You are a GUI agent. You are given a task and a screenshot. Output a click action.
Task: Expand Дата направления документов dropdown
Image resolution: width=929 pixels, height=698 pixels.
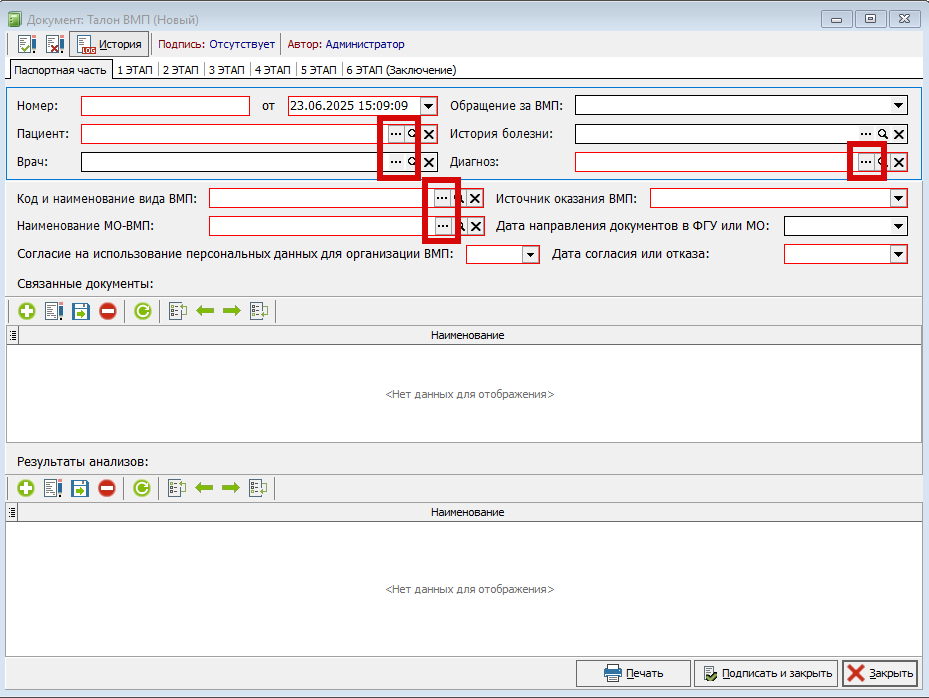click(x=898, y=226)
